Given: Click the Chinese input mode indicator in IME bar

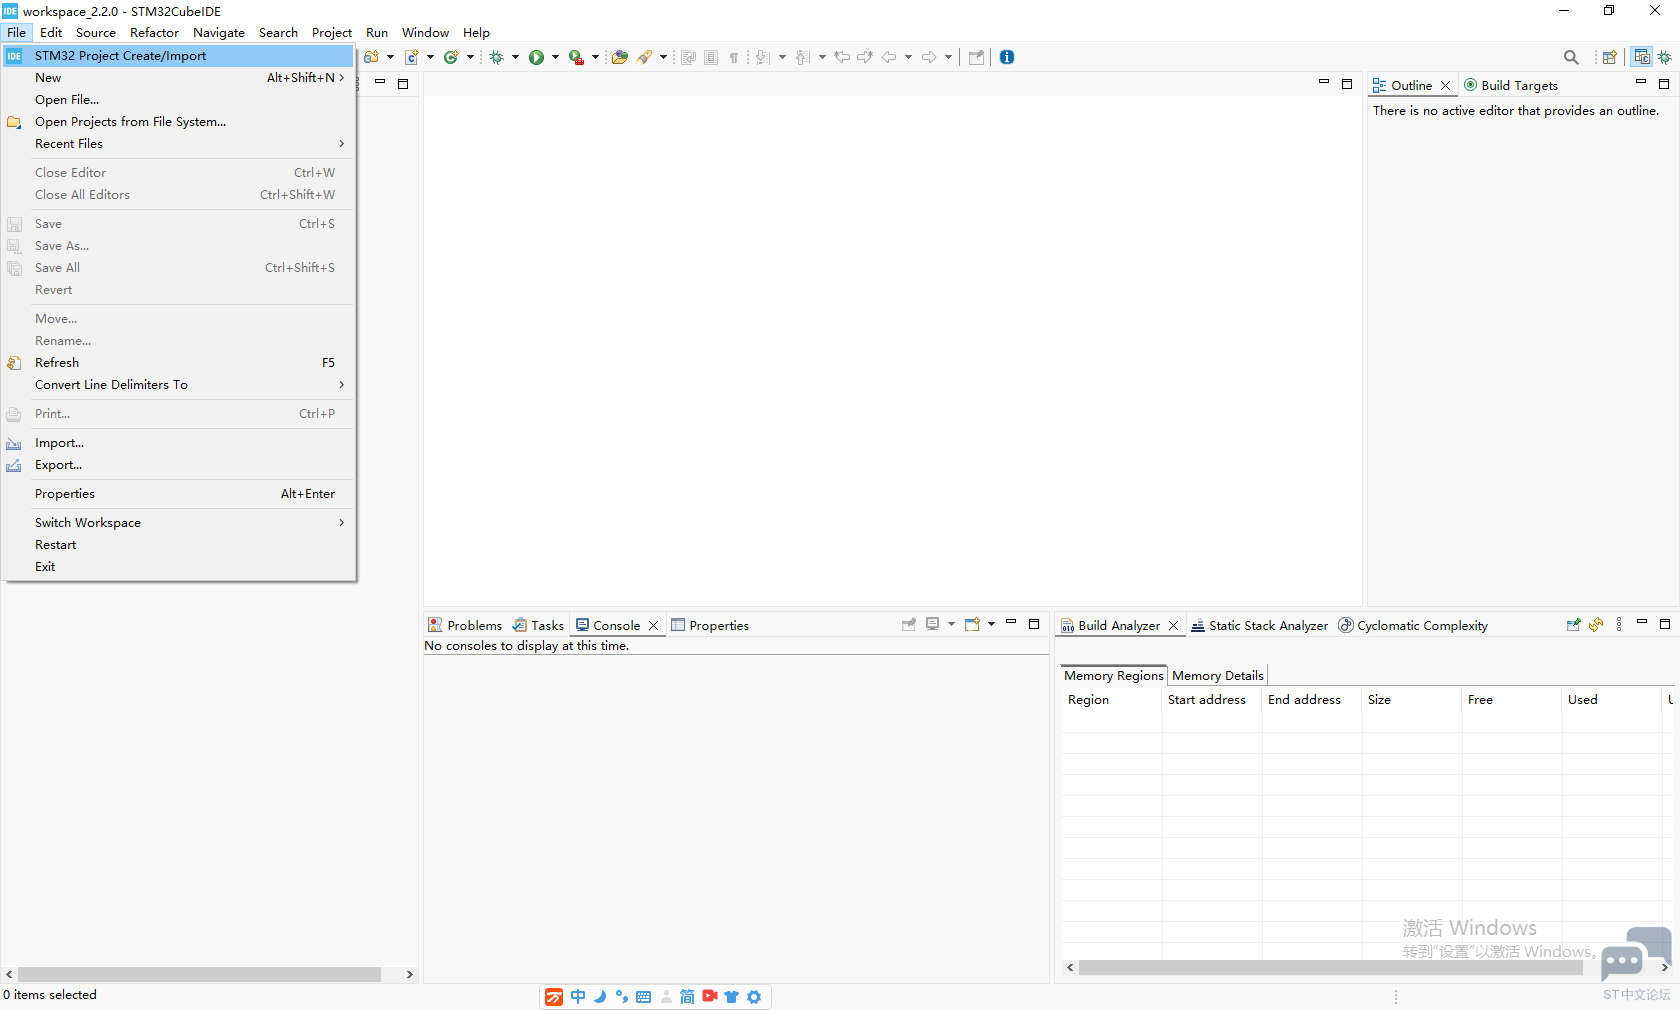Looking at the screenshot, I should click(x=578, y=996).
